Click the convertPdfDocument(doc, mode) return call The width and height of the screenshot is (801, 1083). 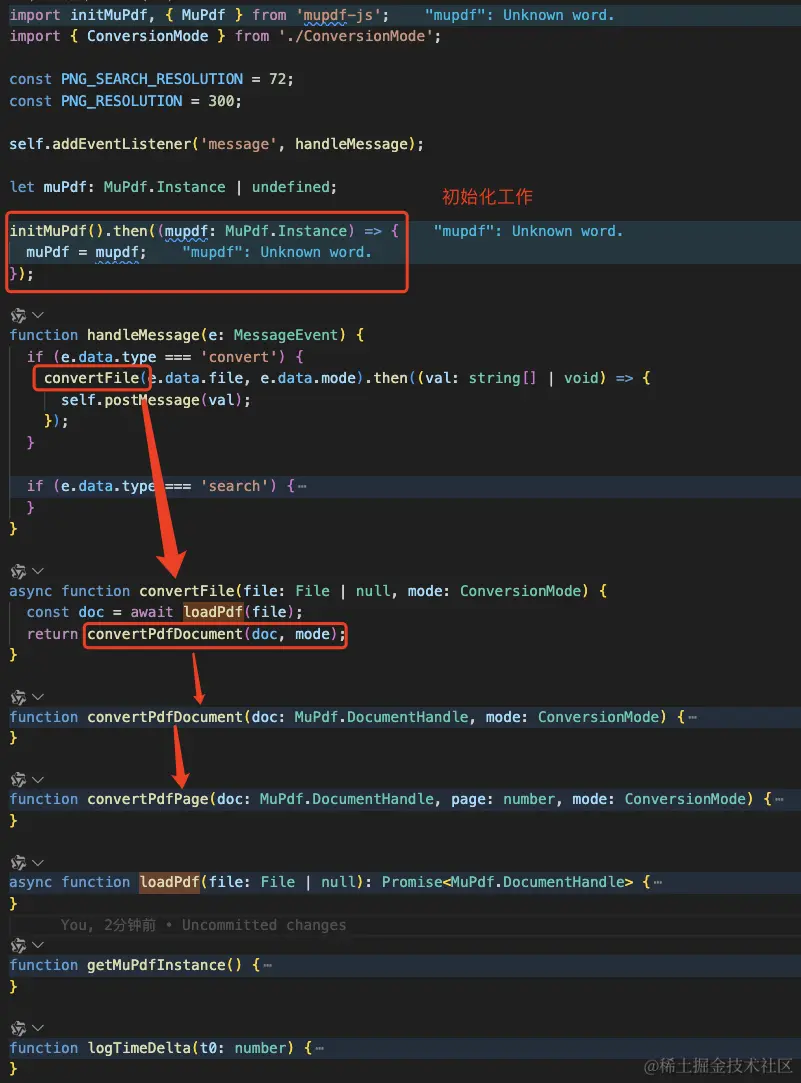click(215, 634)
